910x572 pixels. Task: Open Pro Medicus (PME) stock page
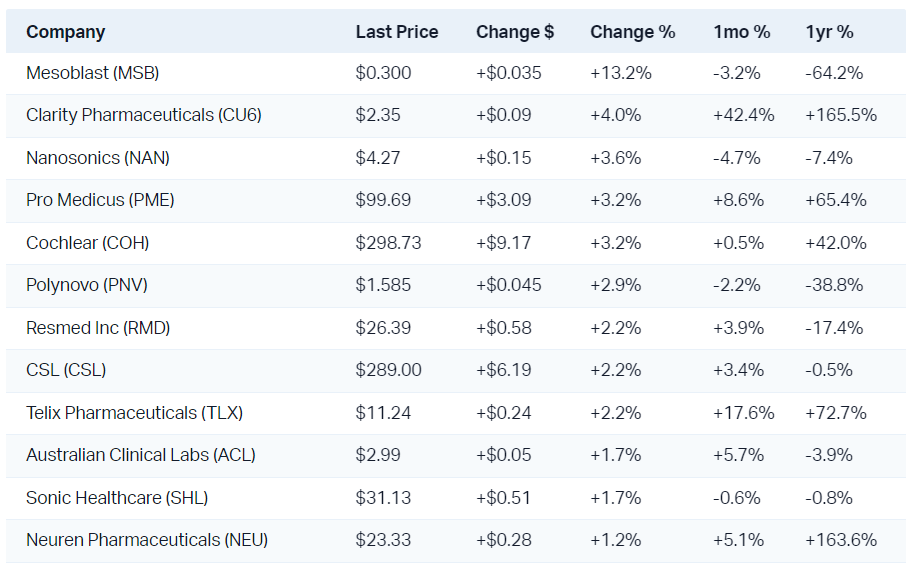[100, 200]
